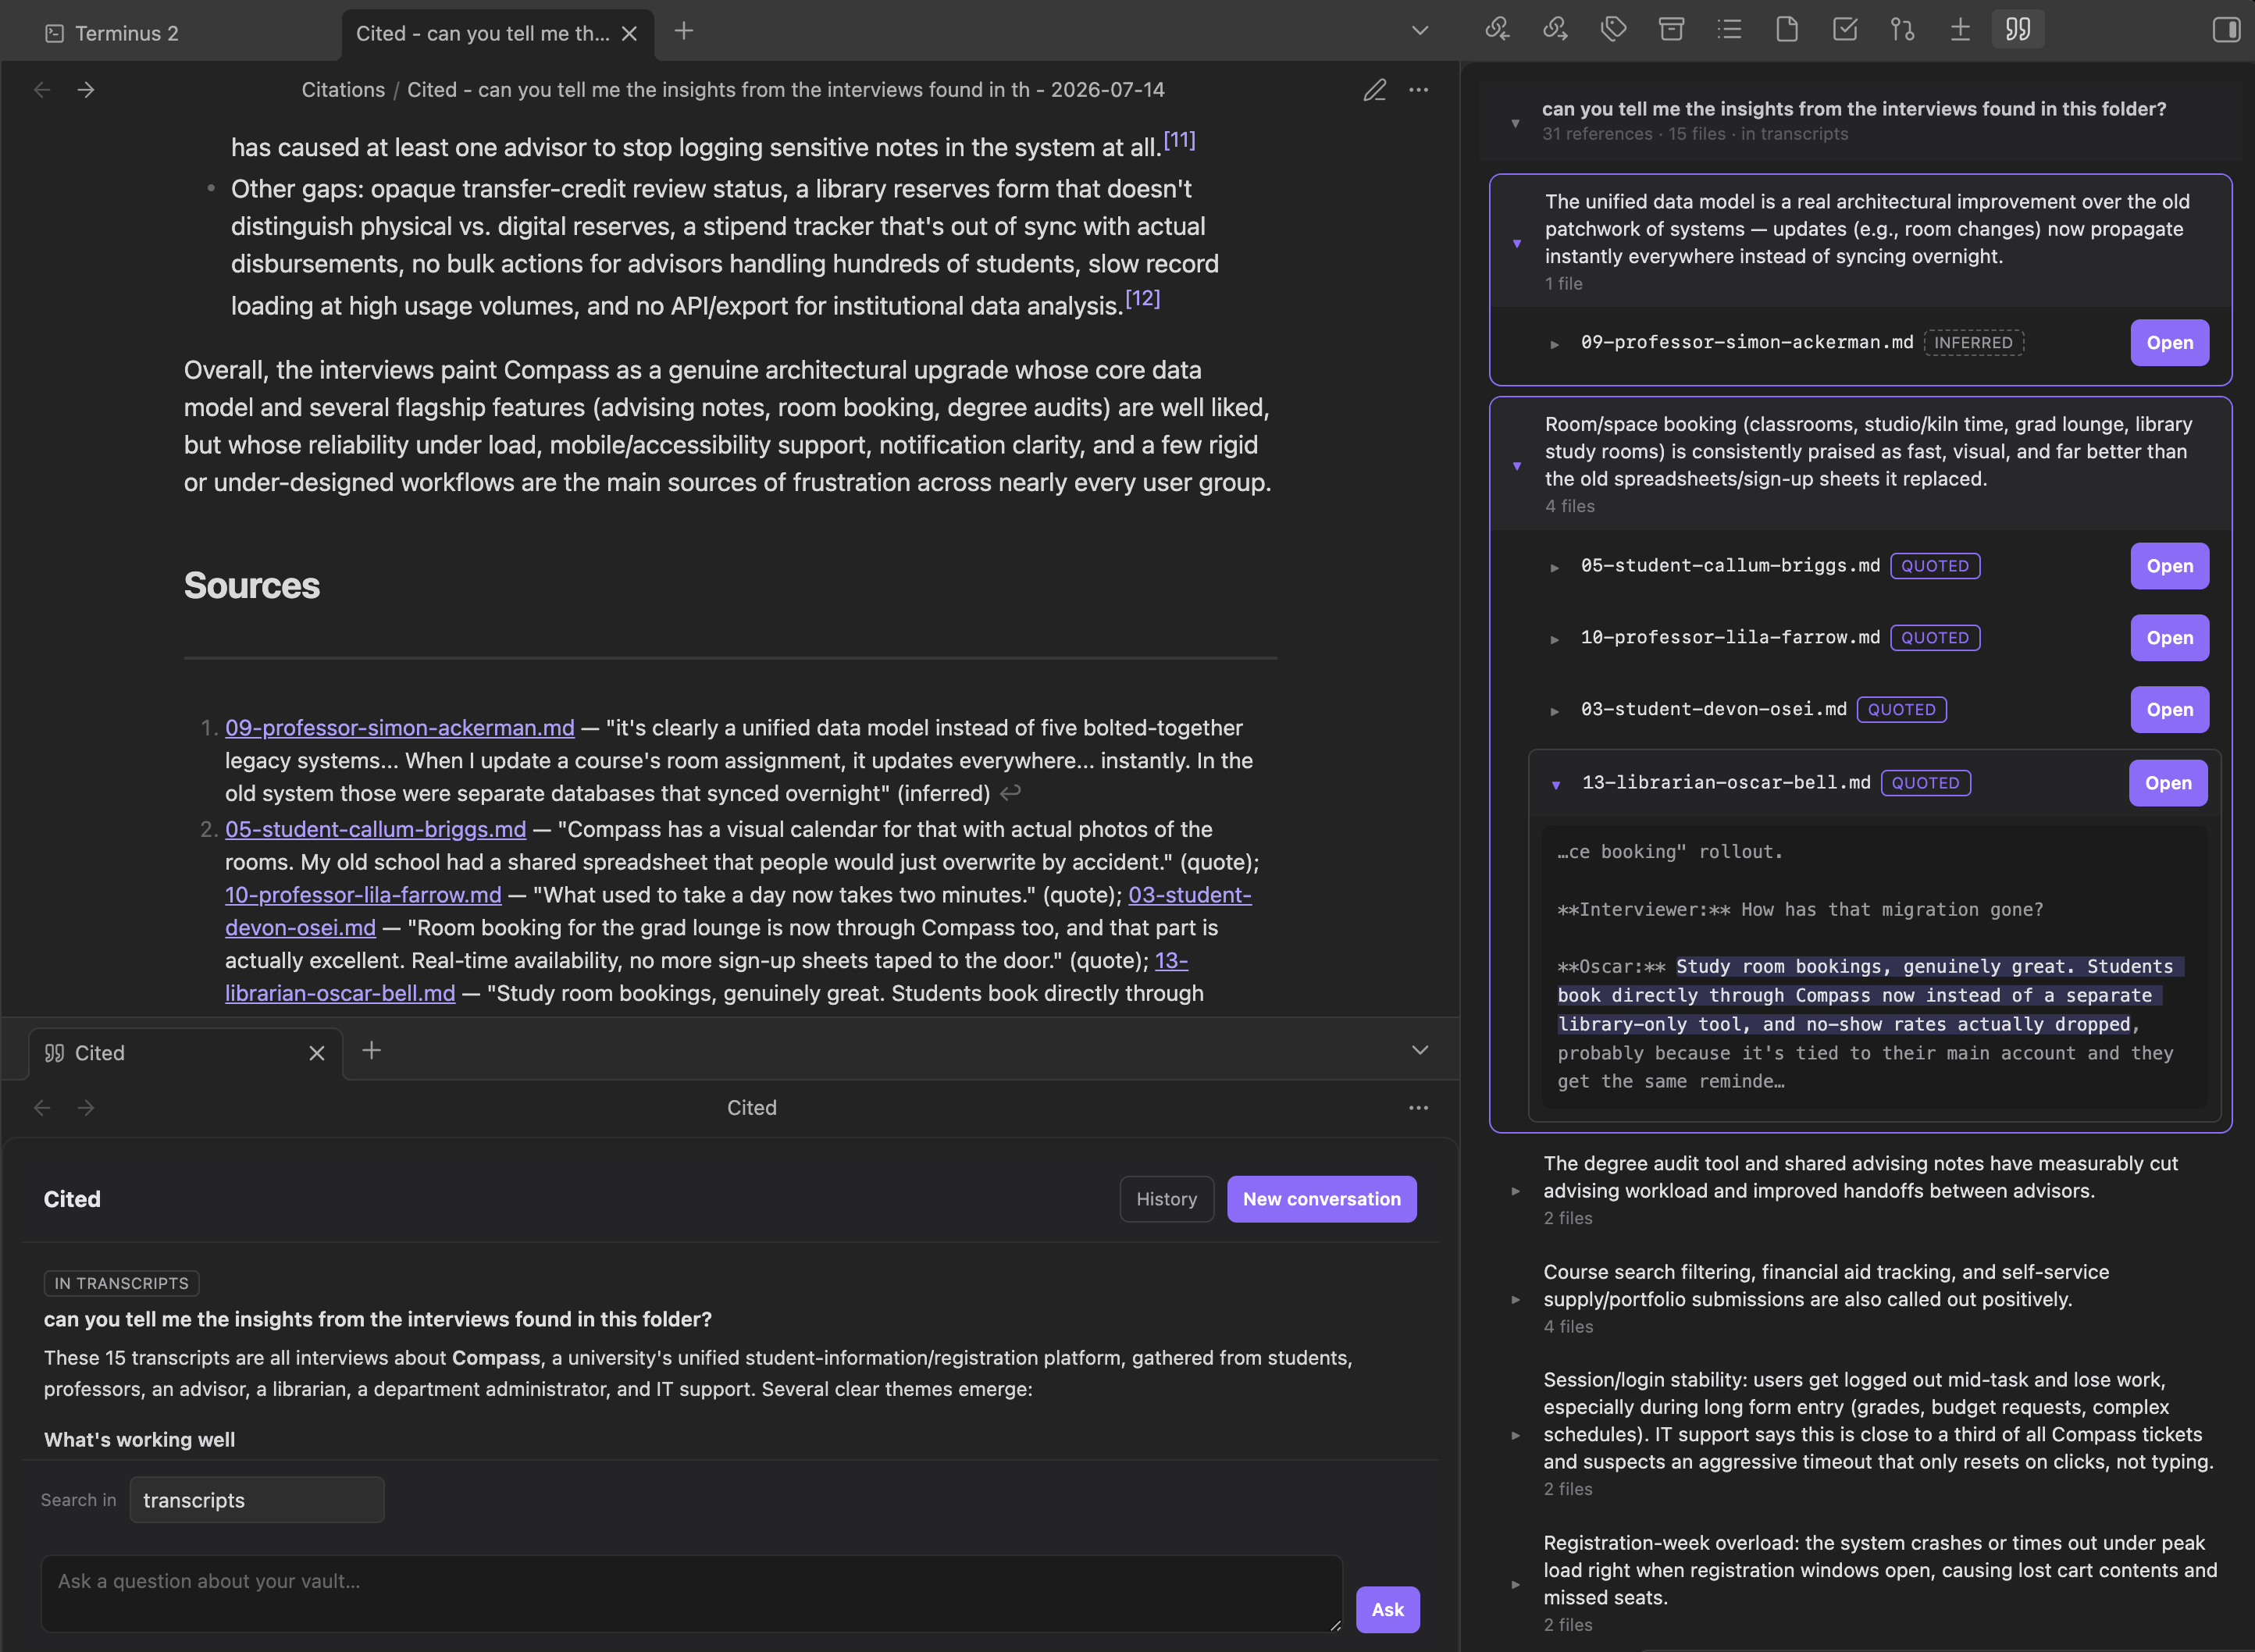Open the Backlinks panel icon
Viewport: 2255px width, 1652px height.
(x=1497, y=29)
